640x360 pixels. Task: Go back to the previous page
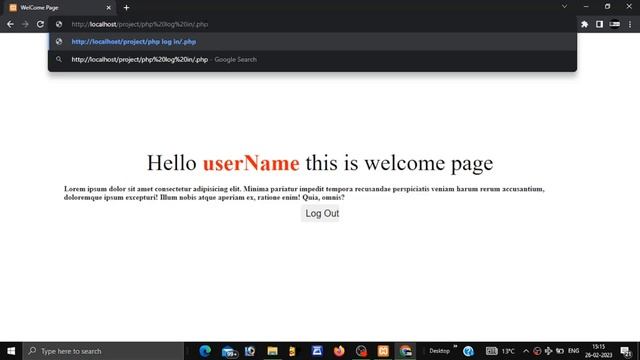pos(10,24)
